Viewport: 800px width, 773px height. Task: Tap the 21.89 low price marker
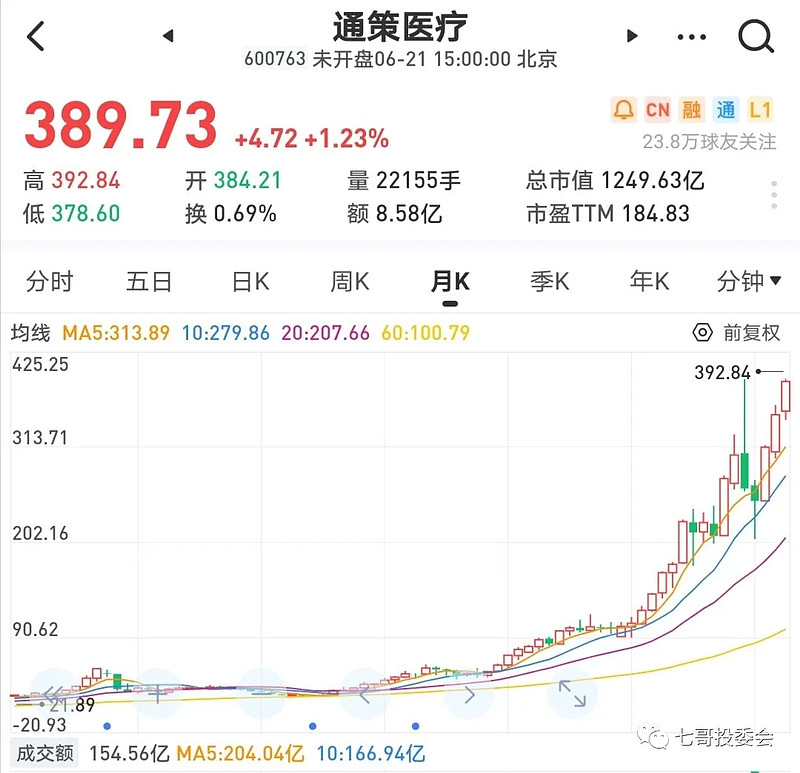[72, 705]
